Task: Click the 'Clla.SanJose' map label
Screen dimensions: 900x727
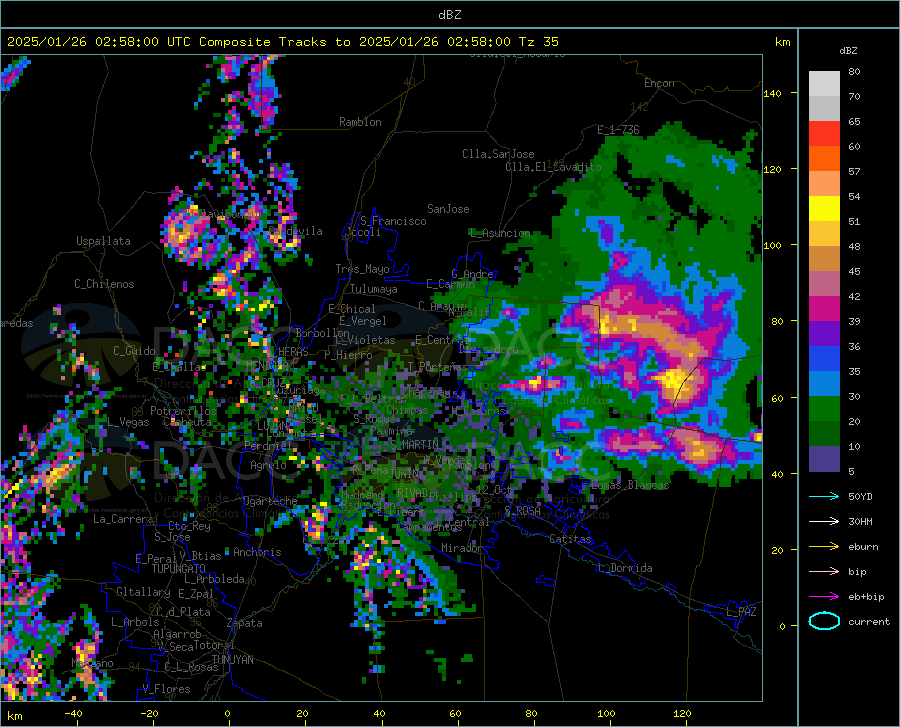Action: coord(498,154)
